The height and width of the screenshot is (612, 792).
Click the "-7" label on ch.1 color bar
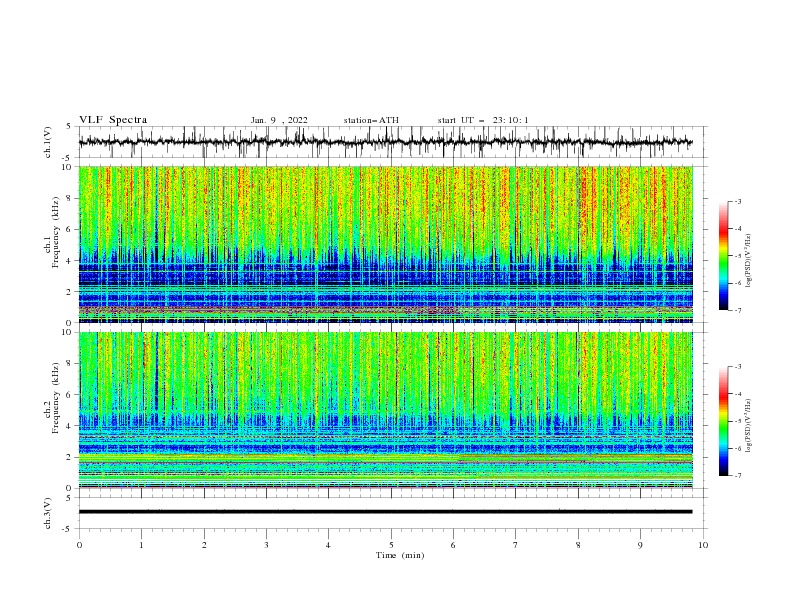tap(738, 310)
